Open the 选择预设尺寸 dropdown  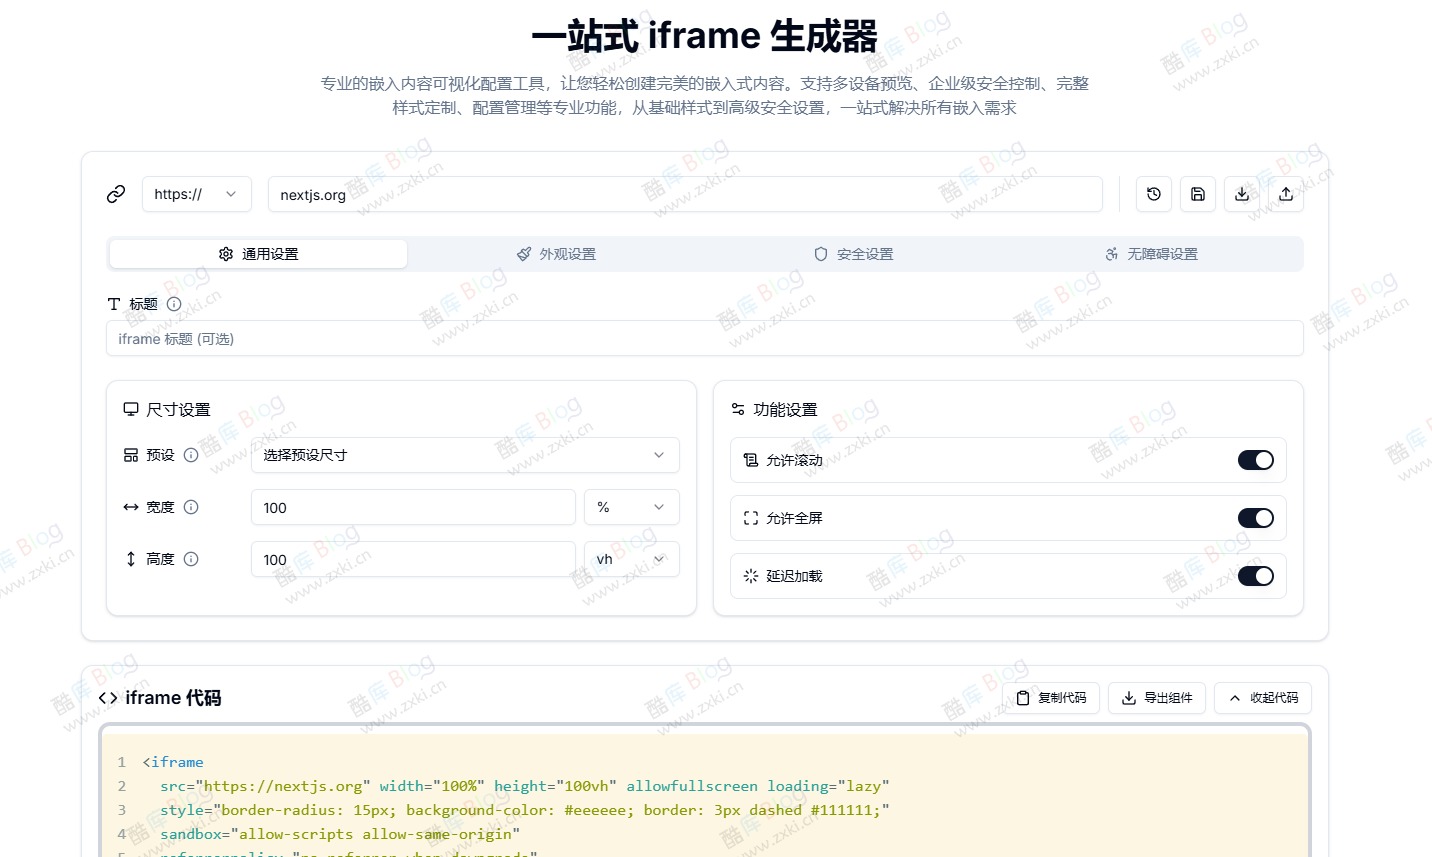point(464,455)
